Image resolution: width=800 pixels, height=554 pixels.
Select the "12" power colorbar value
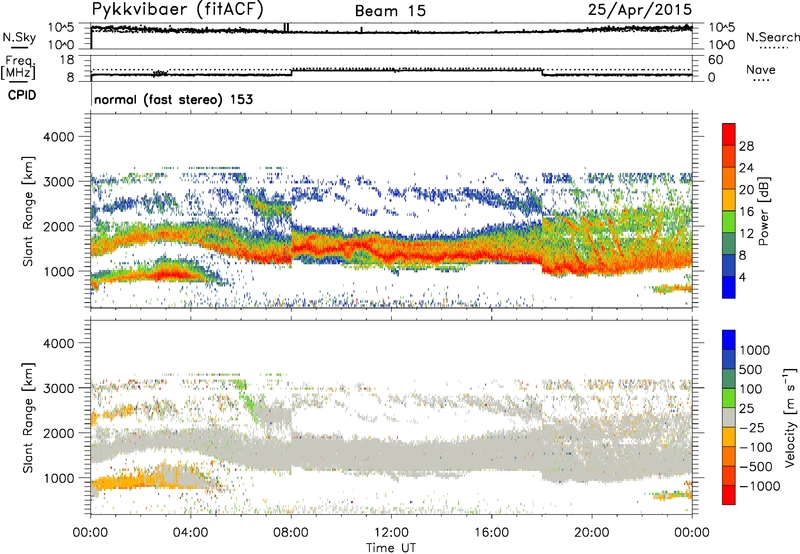coord(746,234)
